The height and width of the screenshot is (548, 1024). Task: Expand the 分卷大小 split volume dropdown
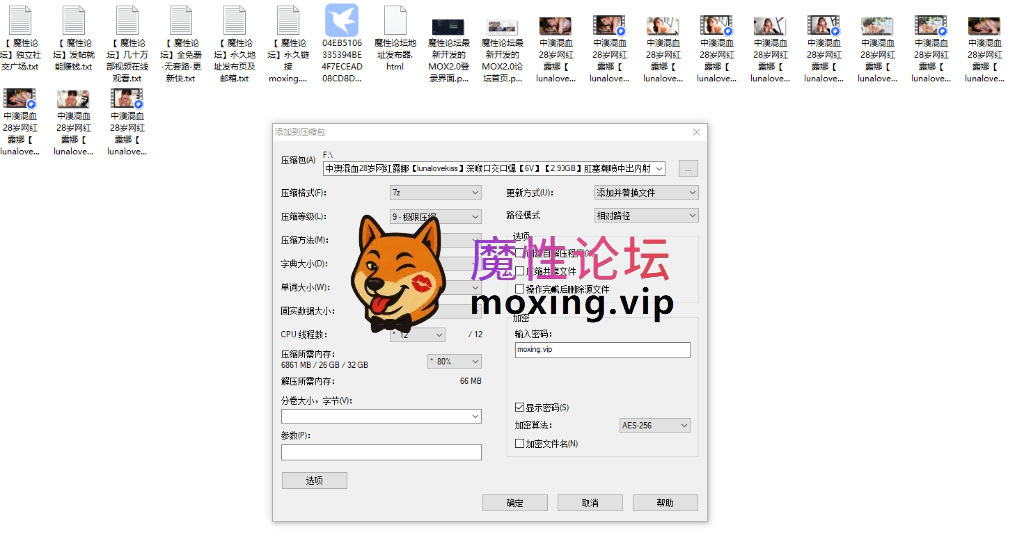475,417
